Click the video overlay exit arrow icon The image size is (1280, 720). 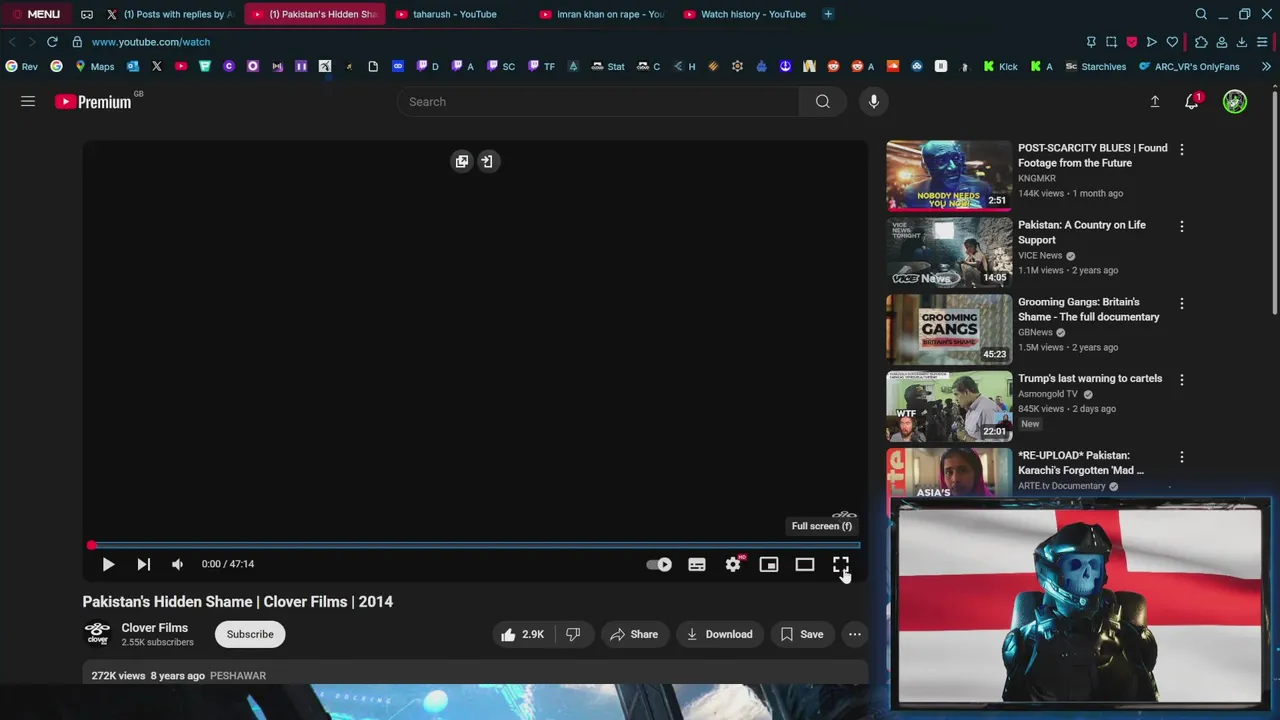[x=487, y=161]
